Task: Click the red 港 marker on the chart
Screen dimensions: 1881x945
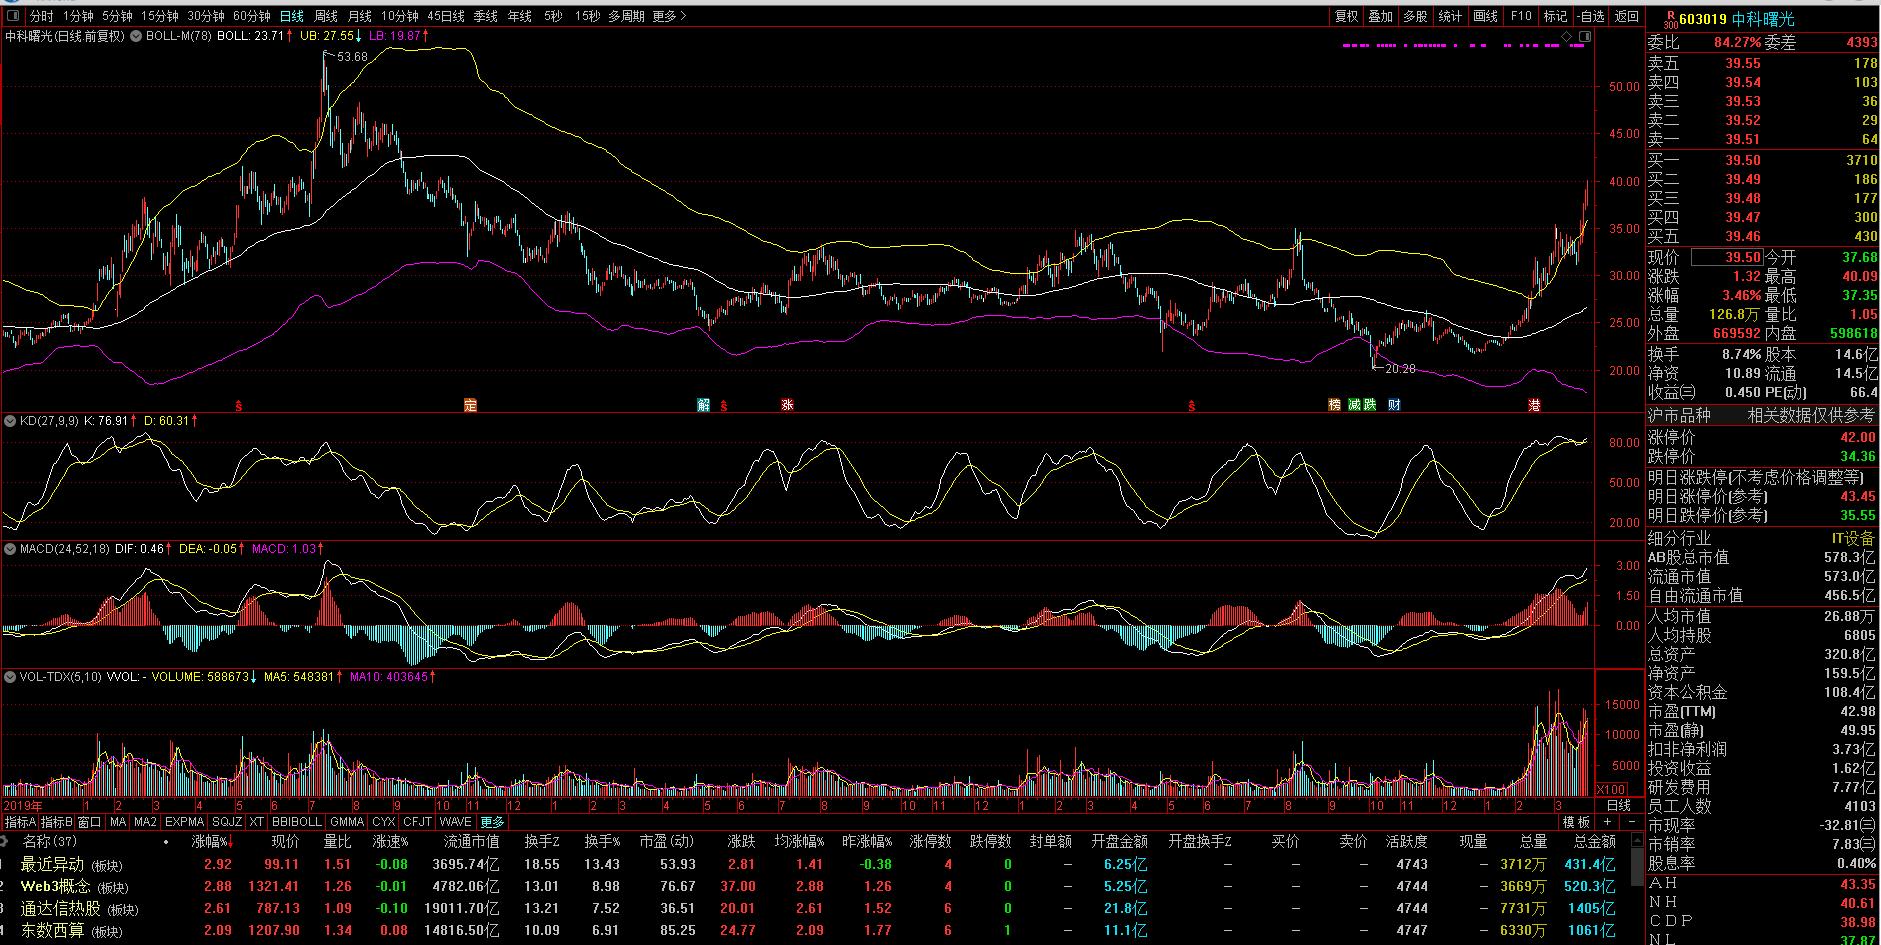Action: click(x=1534, y=405)
